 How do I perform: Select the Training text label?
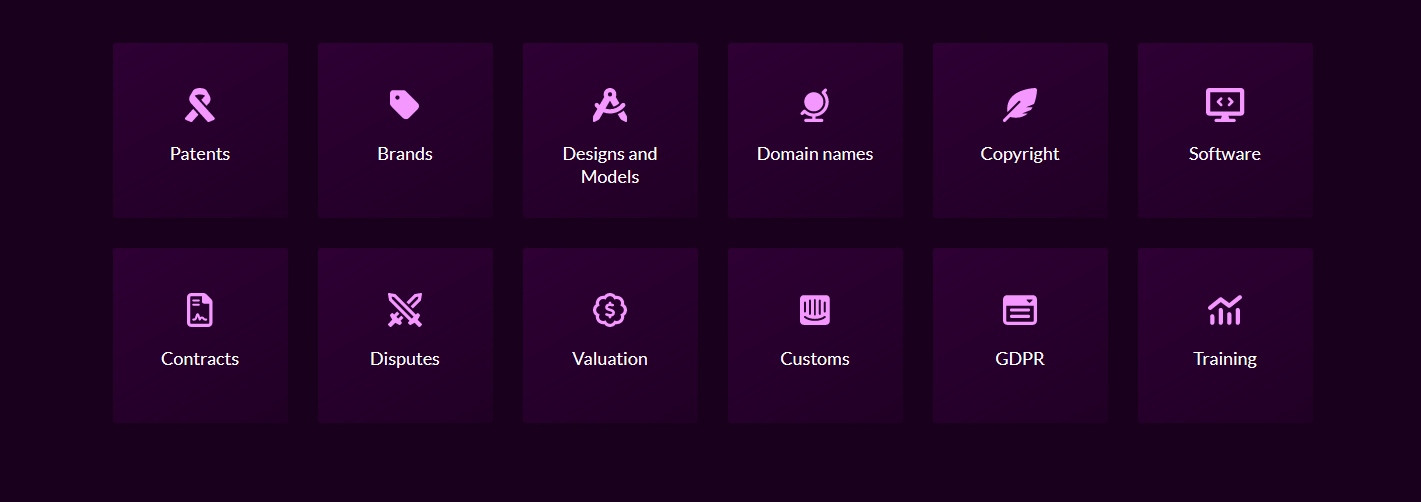1225,359
